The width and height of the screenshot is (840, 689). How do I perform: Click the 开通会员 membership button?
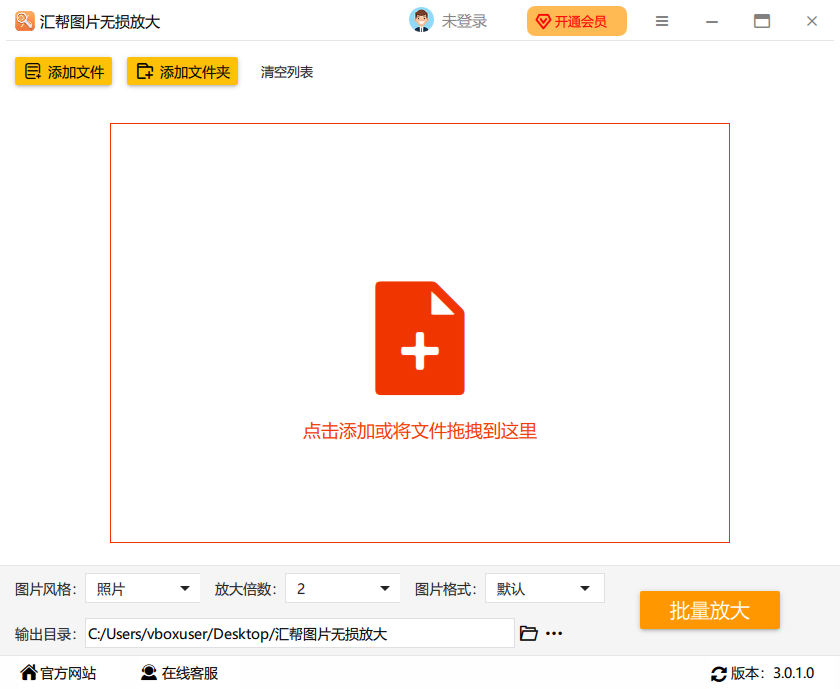pos(576,21)
